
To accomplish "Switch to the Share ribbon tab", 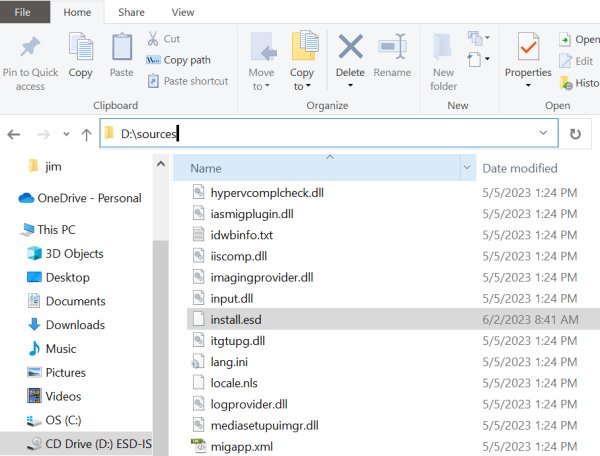I will [131, 12].
